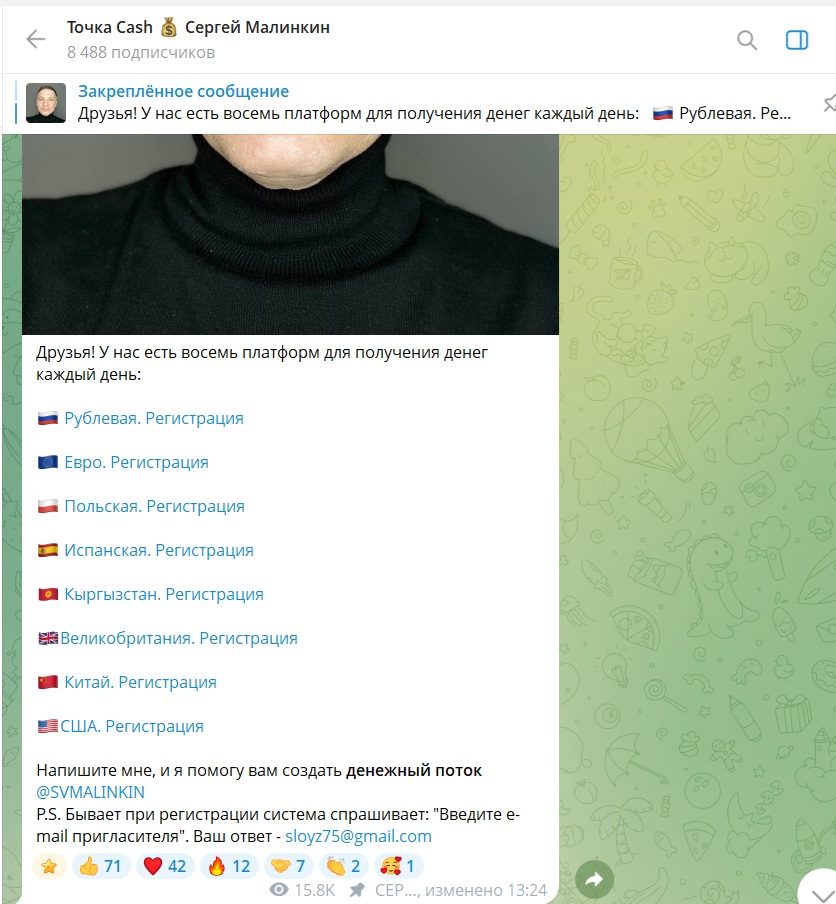Open the Рублевая. Регистрация link
The width and height of the screenshot is (836, 904).
tap(153, 418)
